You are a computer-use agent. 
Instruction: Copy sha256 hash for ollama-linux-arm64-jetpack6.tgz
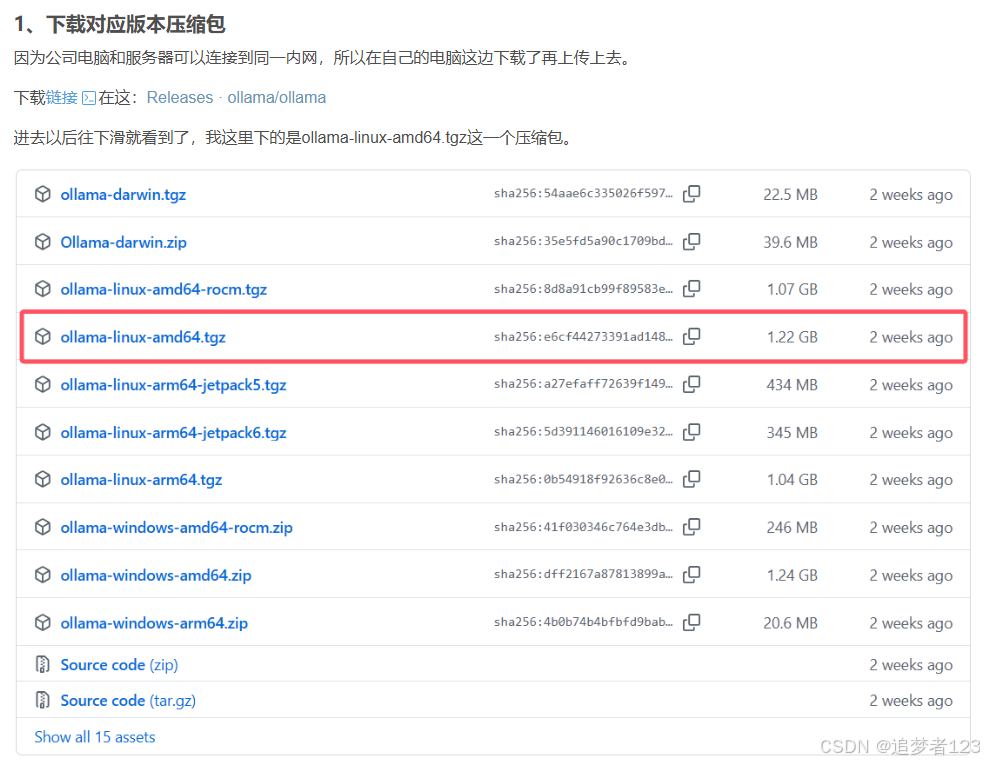click(692, 432)
